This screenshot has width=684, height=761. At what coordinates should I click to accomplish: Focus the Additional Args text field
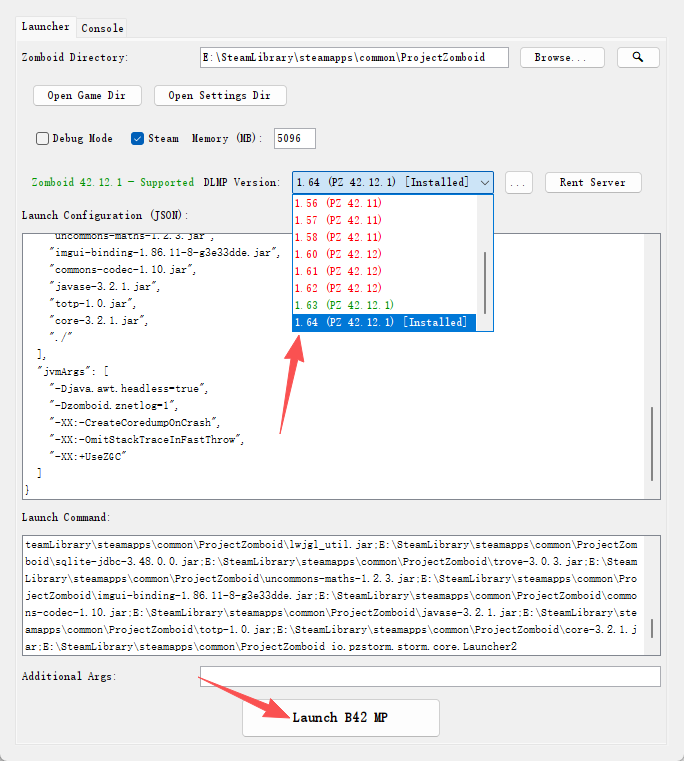(x=430, y=677)
